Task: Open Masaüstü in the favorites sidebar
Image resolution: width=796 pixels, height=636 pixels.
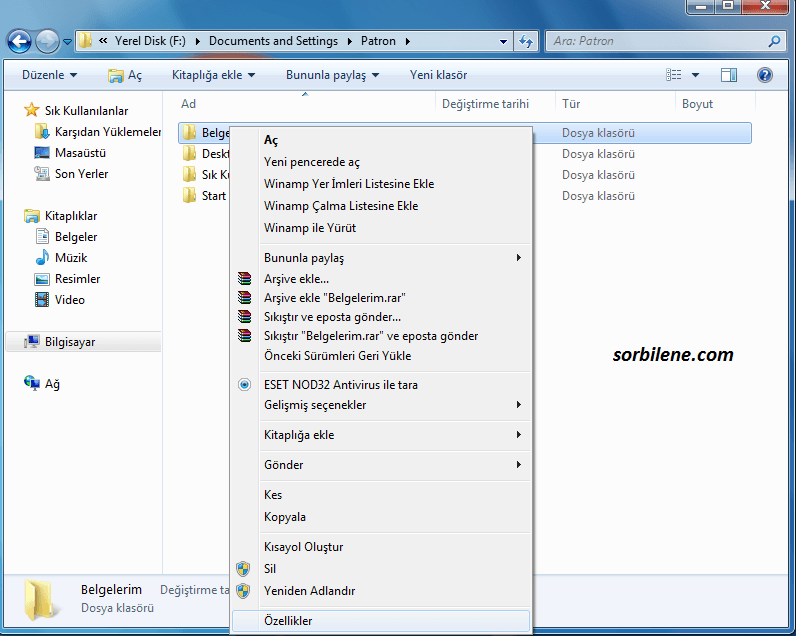Action: (x=80, y=153)
